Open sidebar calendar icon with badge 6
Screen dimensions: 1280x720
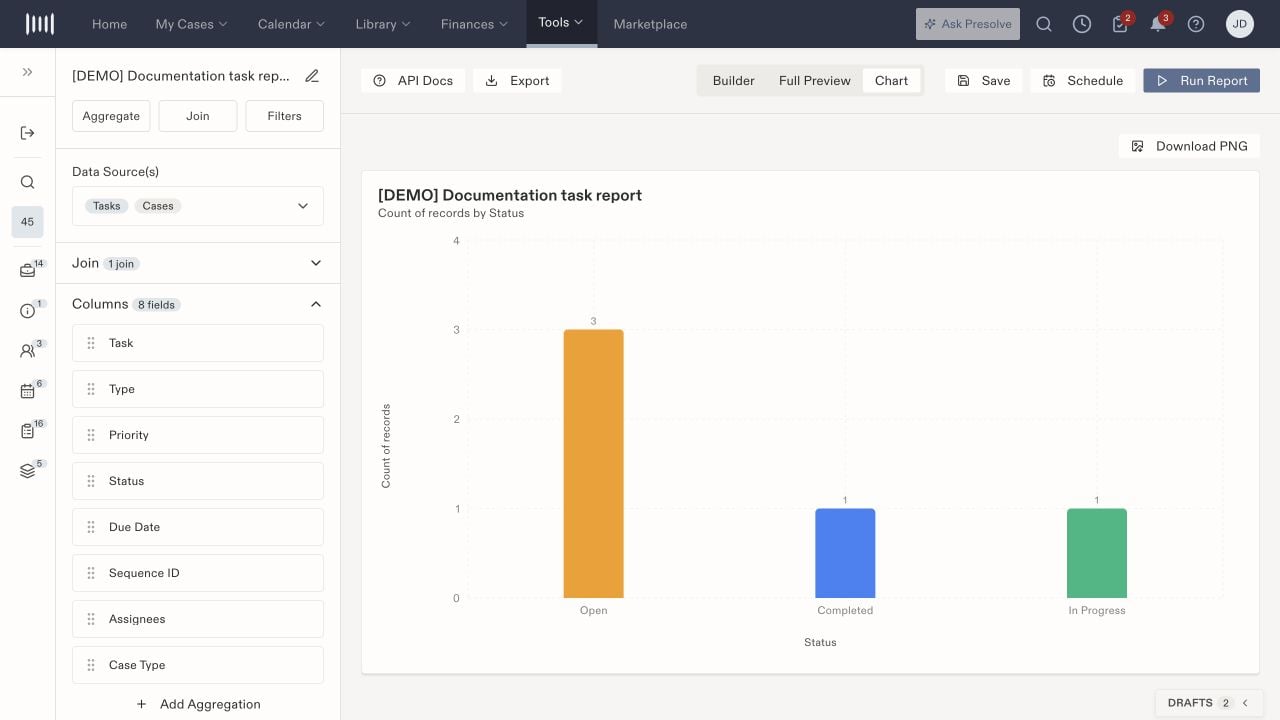(28, 391)
